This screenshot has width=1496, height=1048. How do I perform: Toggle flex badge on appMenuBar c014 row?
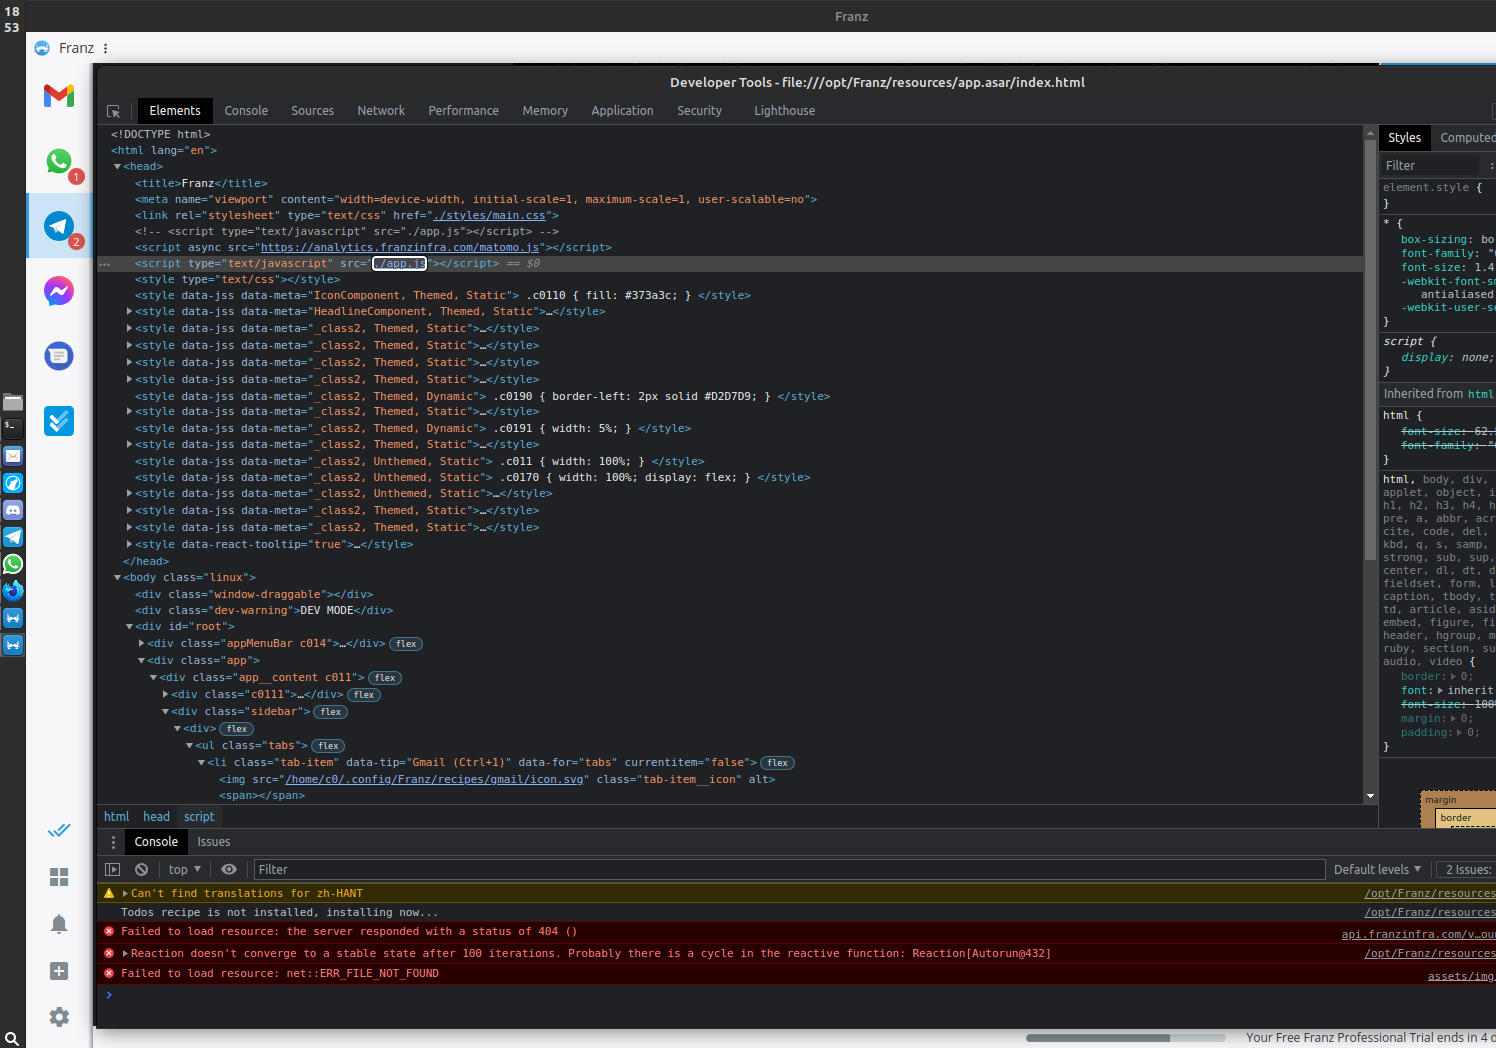(x=406, y=644)
